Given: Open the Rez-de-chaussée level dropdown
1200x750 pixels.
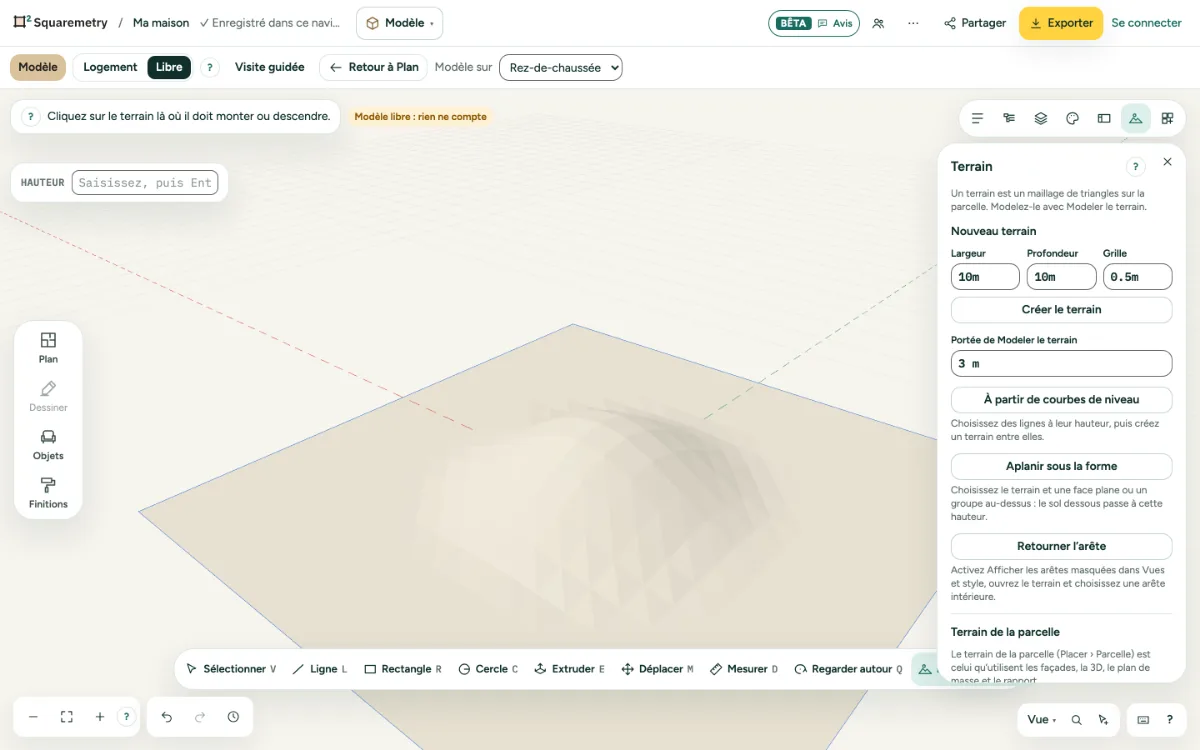Looking at the screenshot, I should pyautogui.click(x=561, y=67).
